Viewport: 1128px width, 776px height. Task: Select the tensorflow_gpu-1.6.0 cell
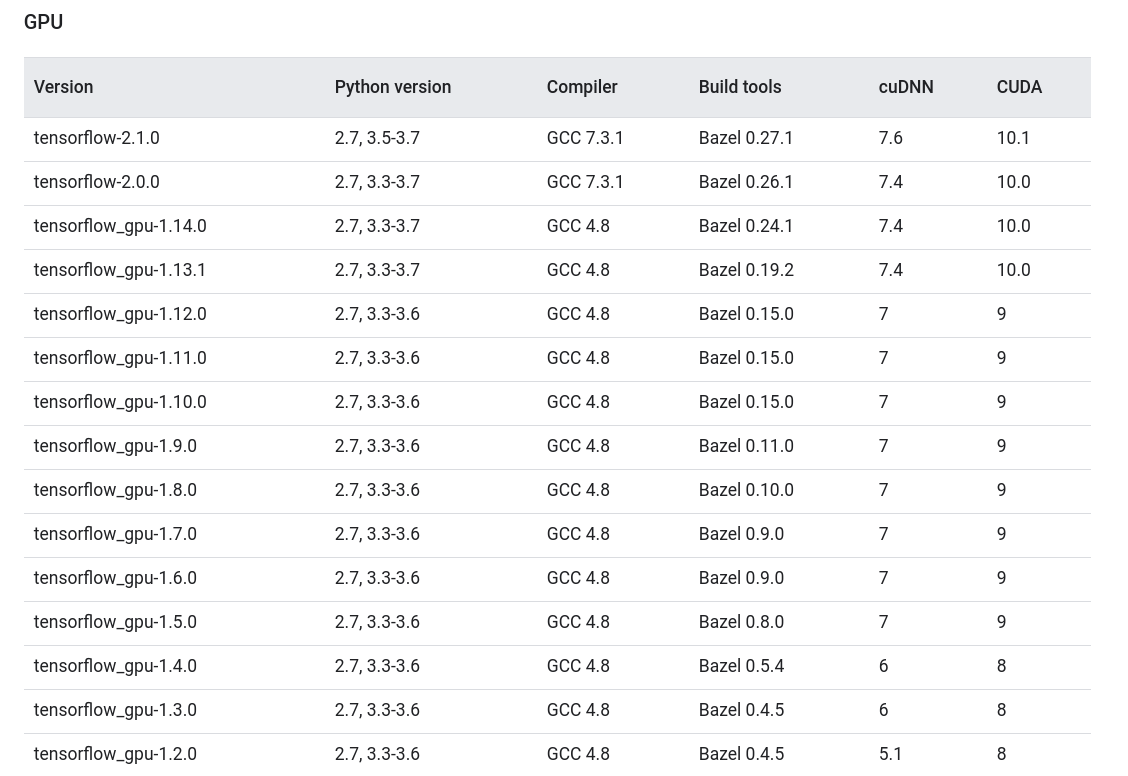click(115, 578)
